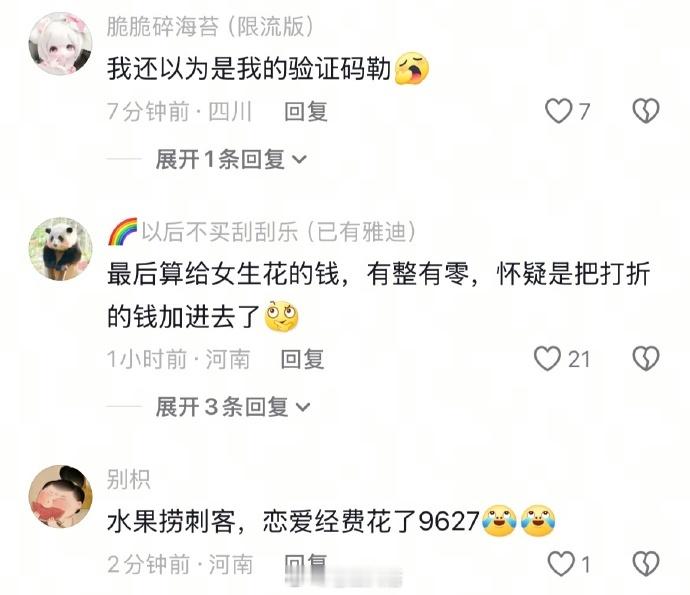Like the 验证码 comment with heart icon

pos(558,111)
